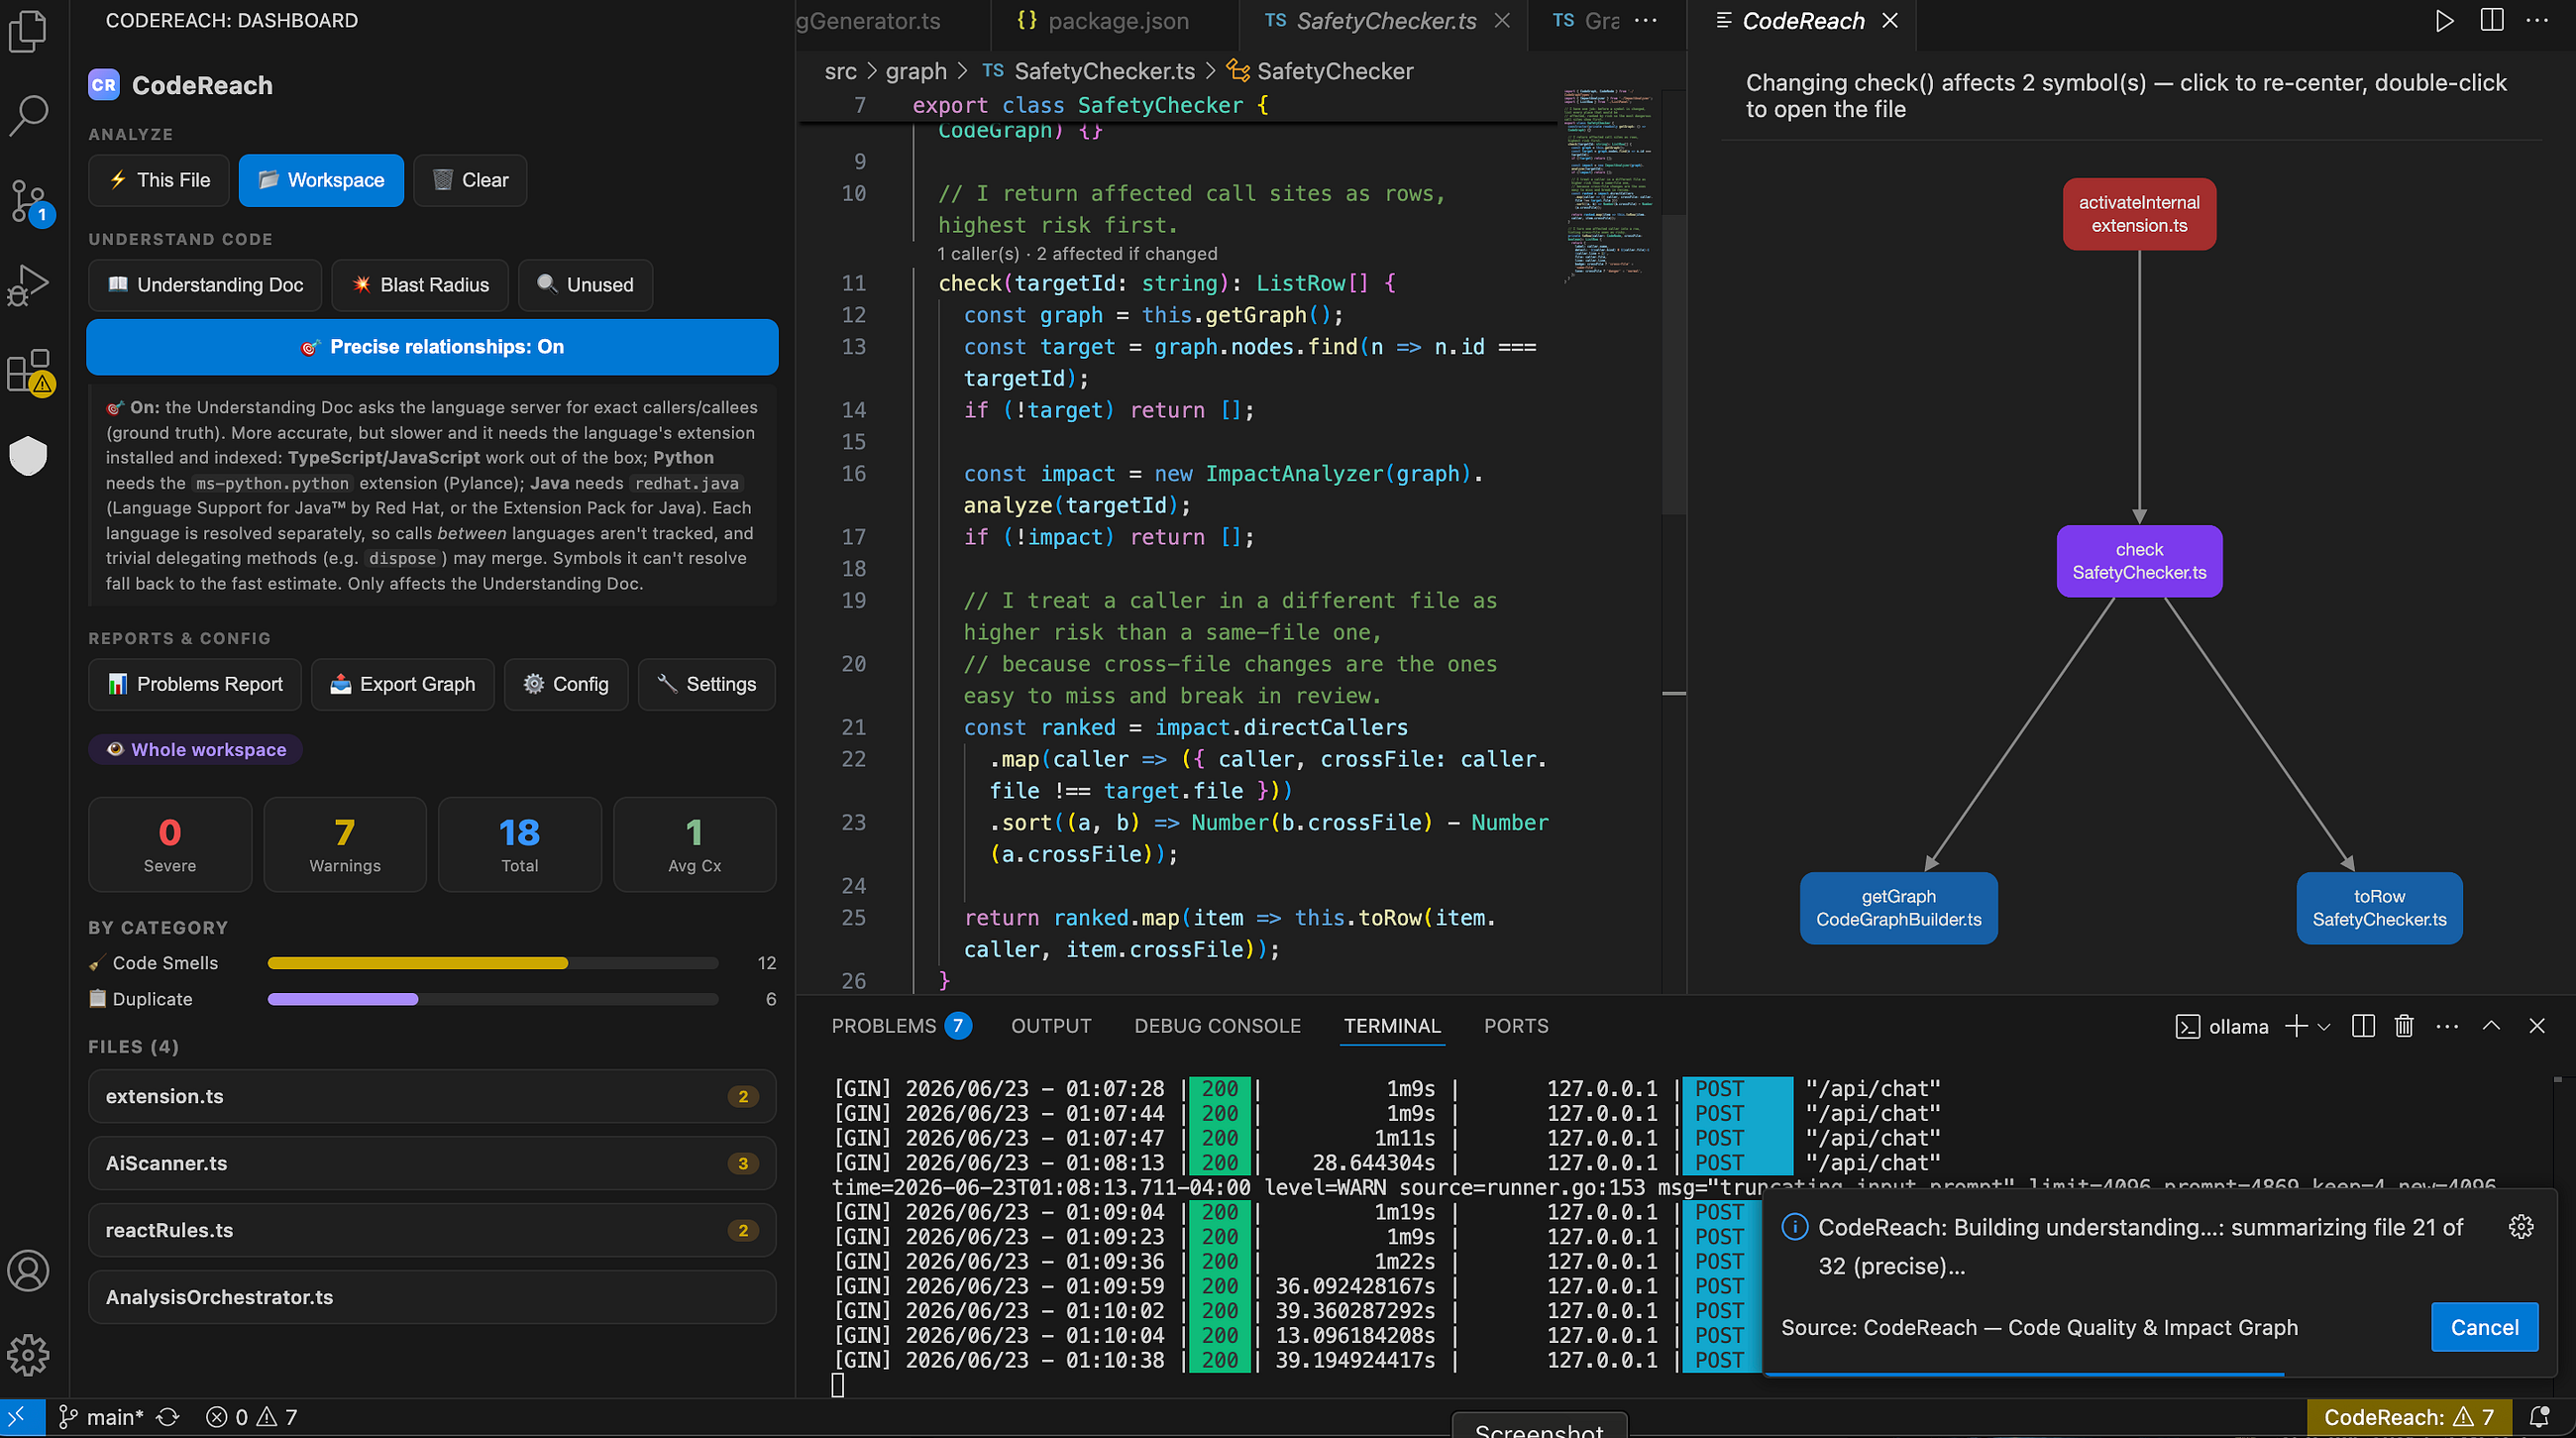Viewport: 2576px width, 1438px height.
Task: Open SafetyChecker.ts file breadcrumb
Action: [x=1088, y=71]
